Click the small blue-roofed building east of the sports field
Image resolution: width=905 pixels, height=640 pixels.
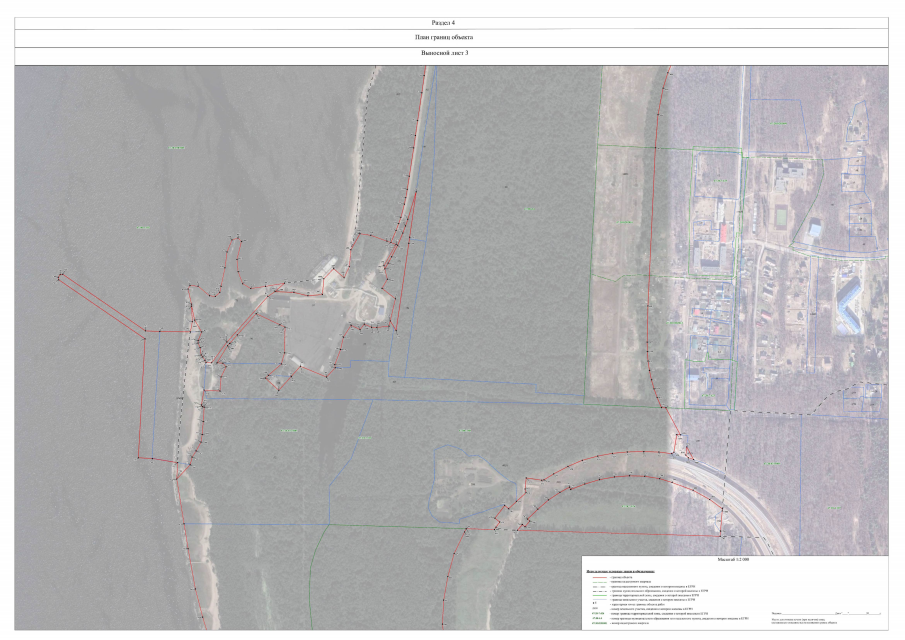(x=815, y=230)
